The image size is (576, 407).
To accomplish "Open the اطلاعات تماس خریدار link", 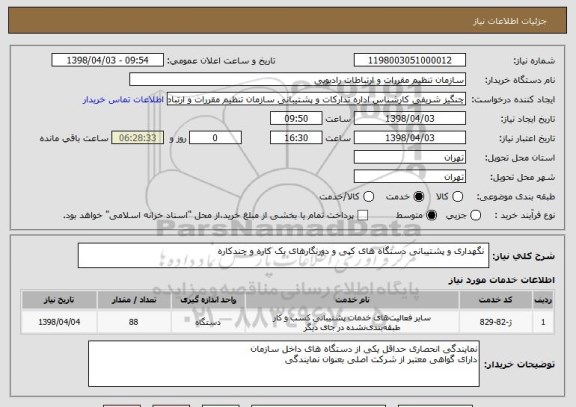I will coord(123,100).
